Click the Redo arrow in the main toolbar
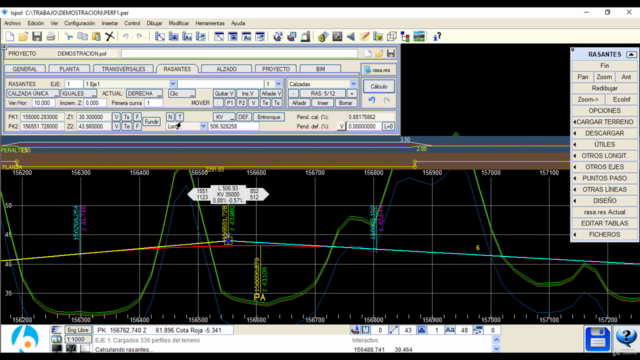The width and height of the screenshot is (640, 360). pos(140,37)
